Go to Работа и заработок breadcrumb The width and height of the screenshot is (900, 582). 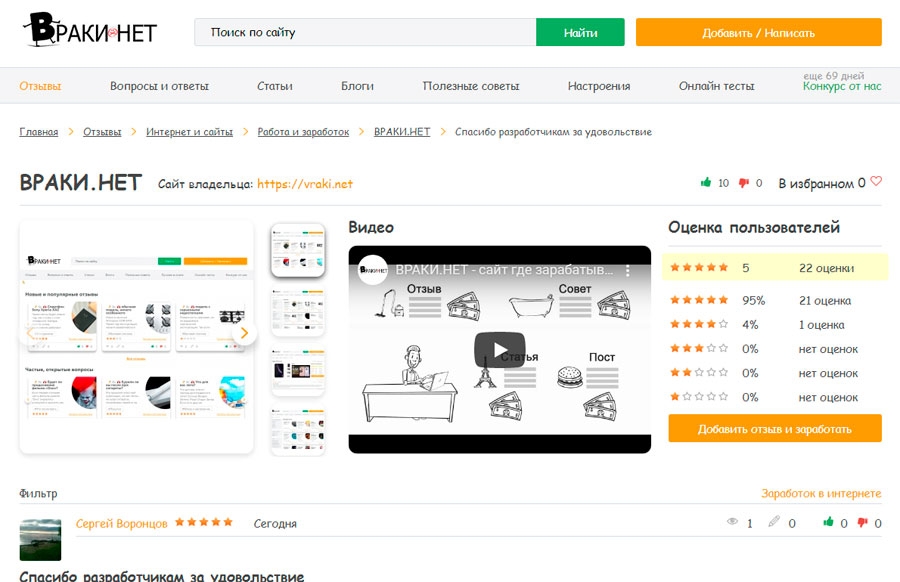point(303,132)
